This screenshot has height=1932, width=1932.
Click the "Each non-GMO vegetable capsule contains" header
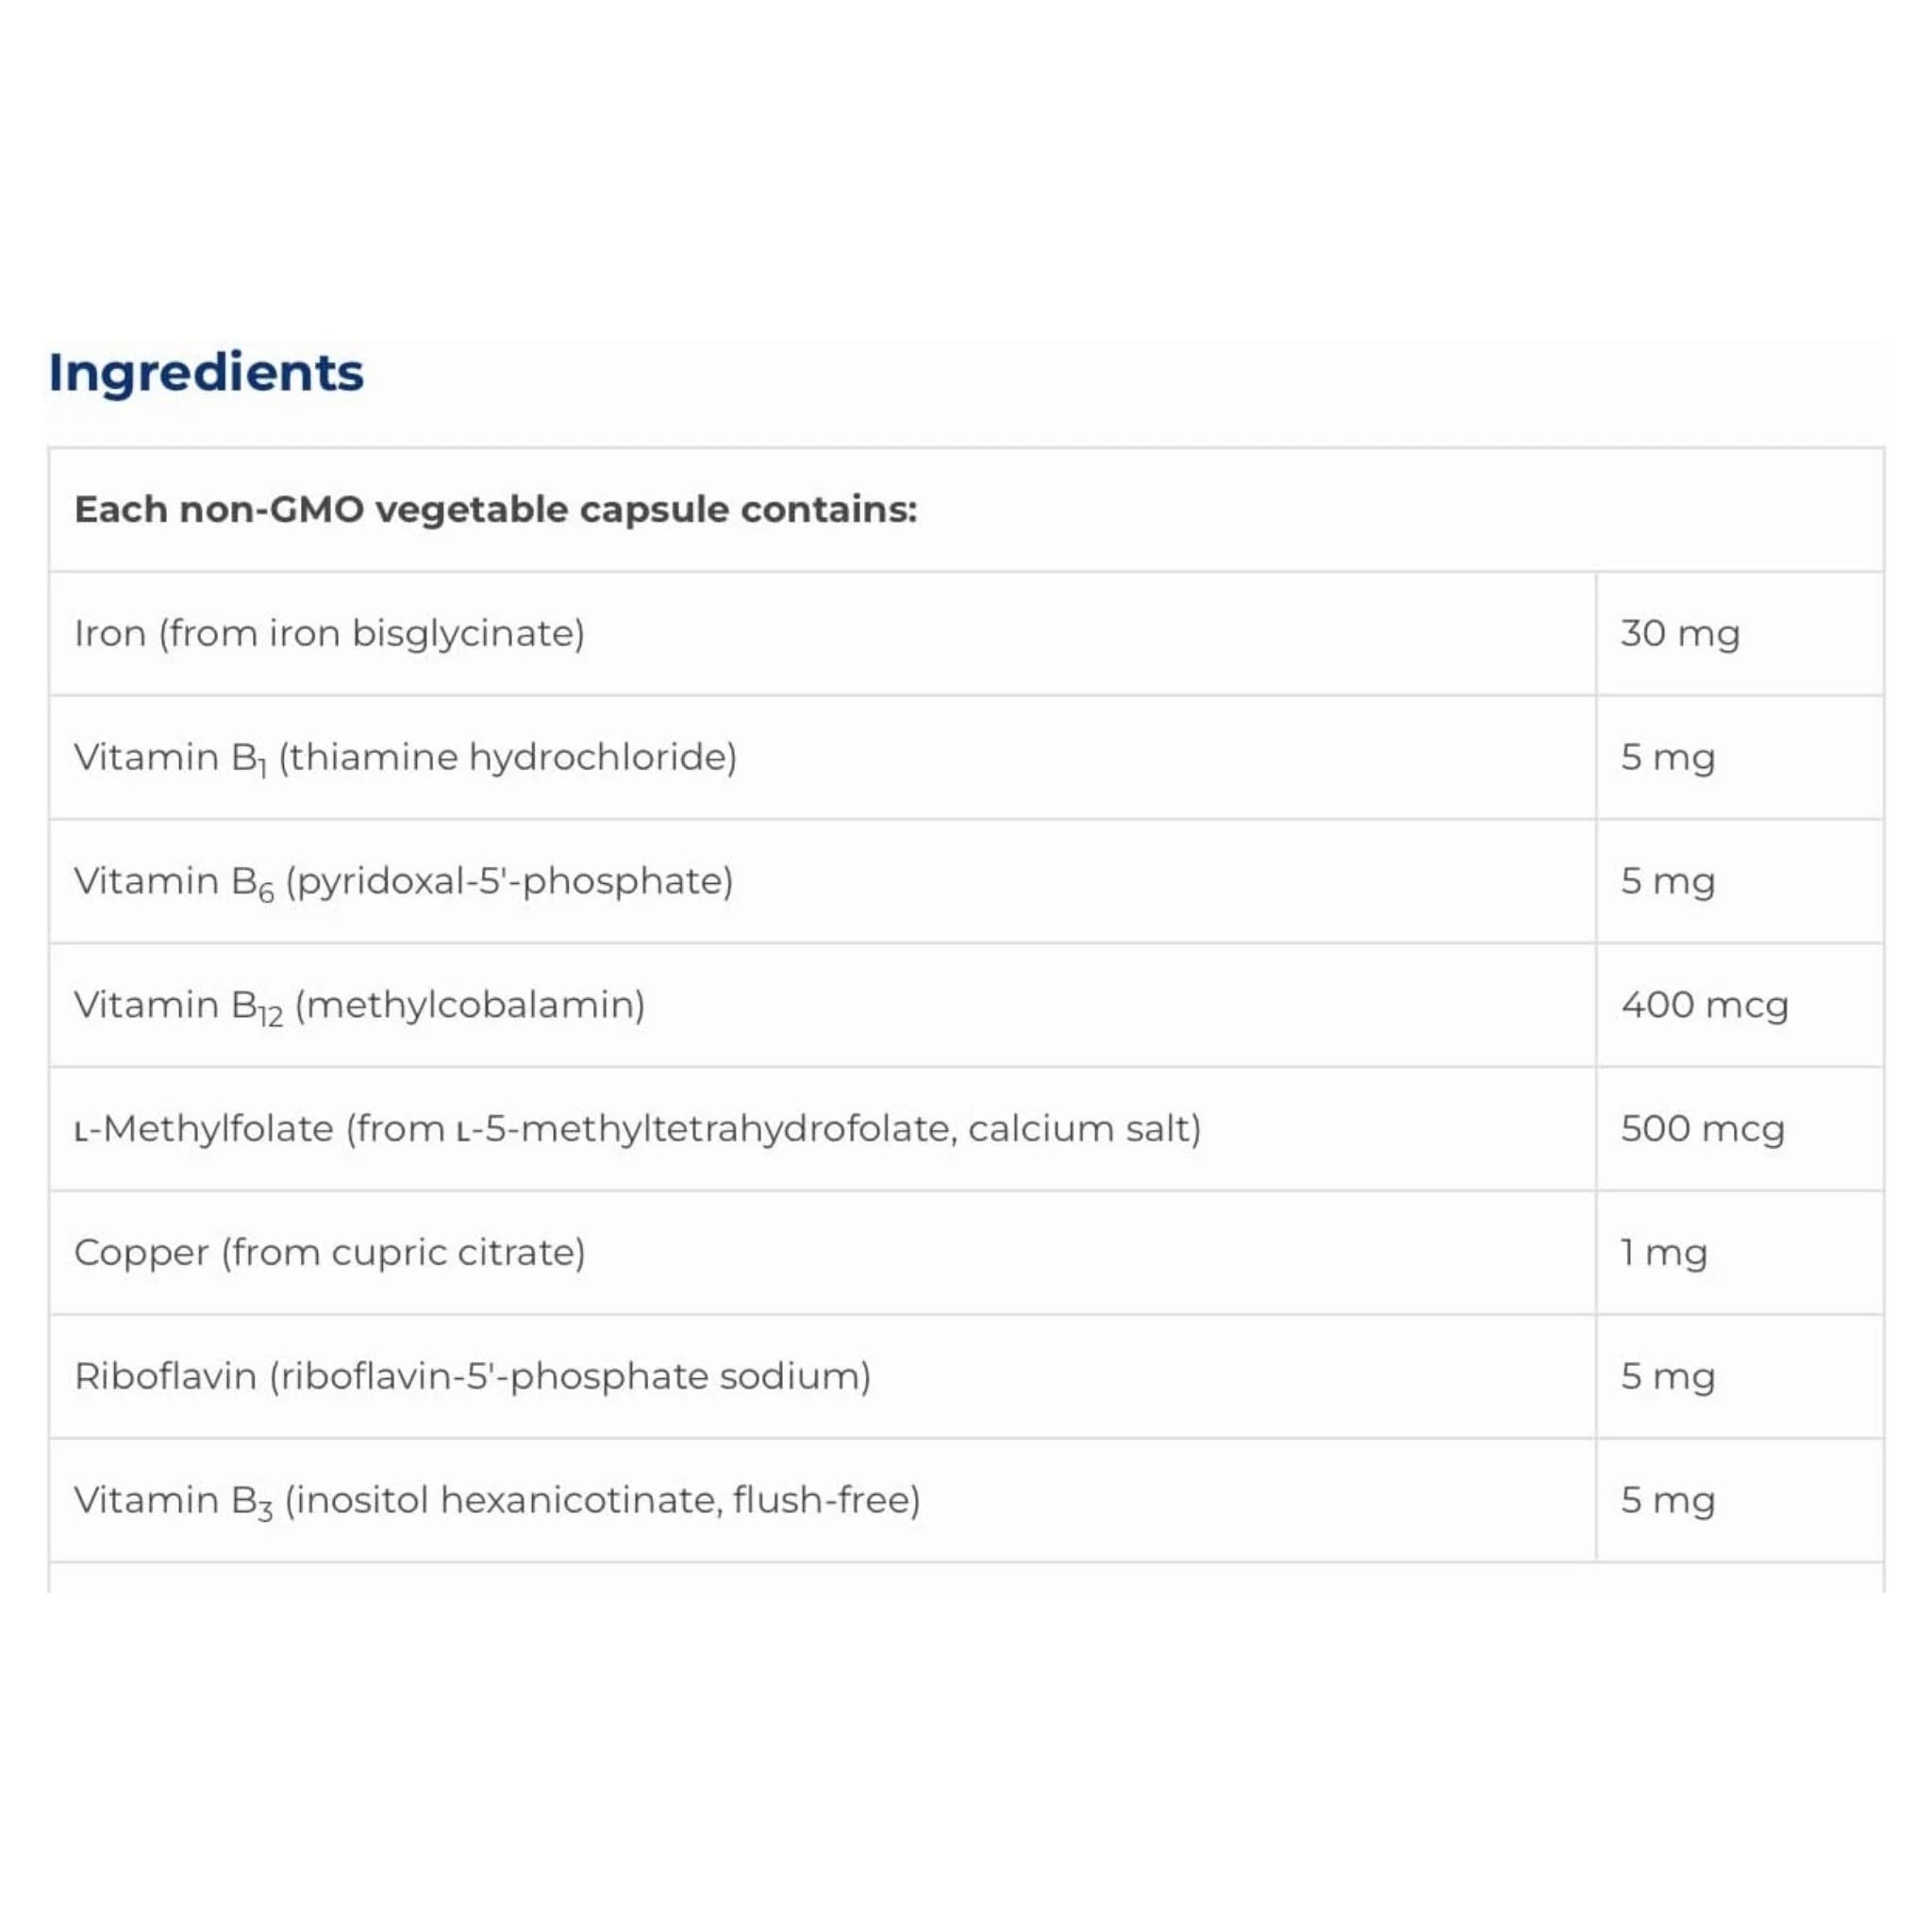point(495,510)
